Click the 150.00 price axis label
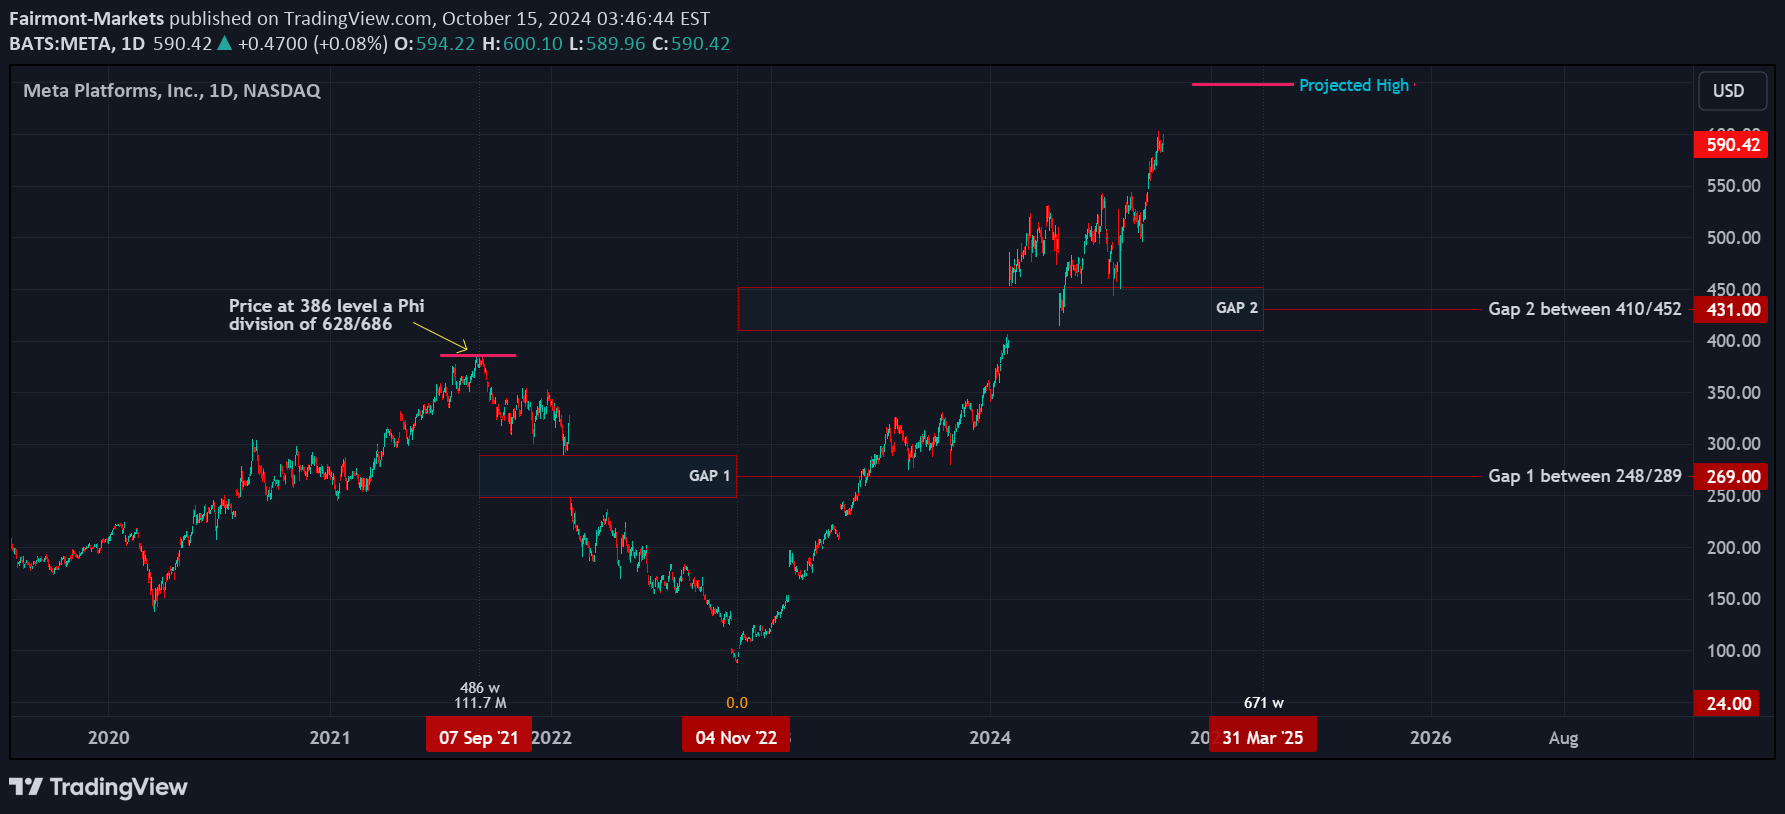 pyautogui.click(x=1733, y=599)
